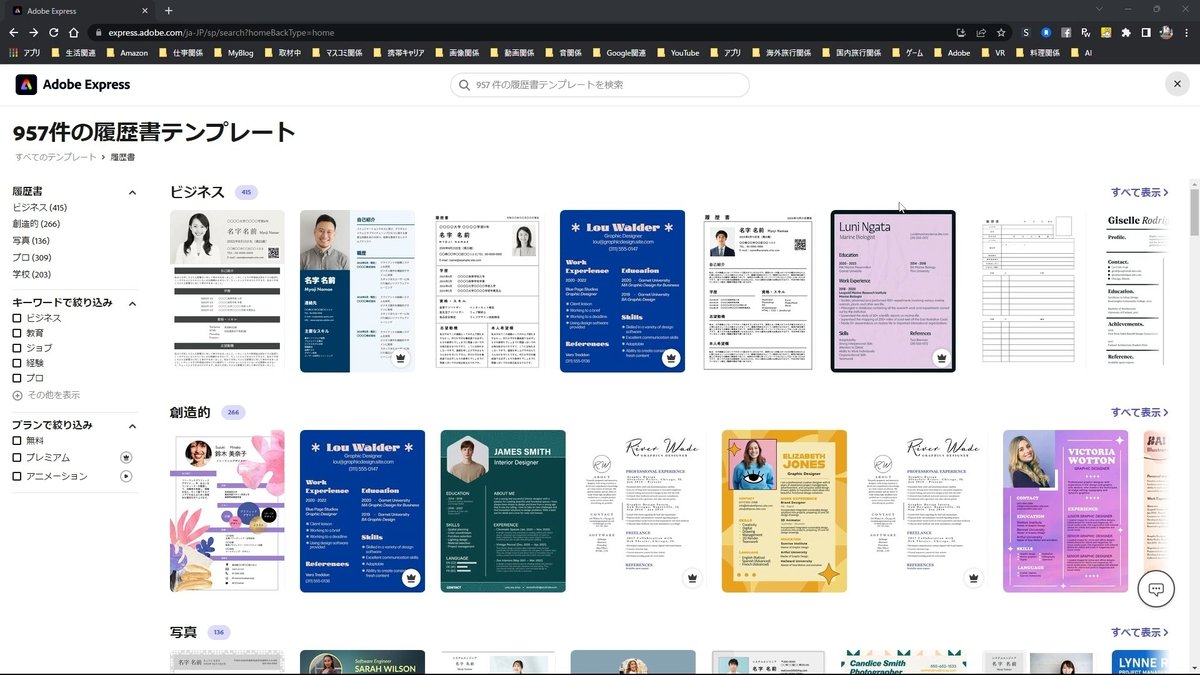The width and height of the screenshot is (1200, 675).
Task: Open the chat support bubble icon
Action: [1156, 589]
